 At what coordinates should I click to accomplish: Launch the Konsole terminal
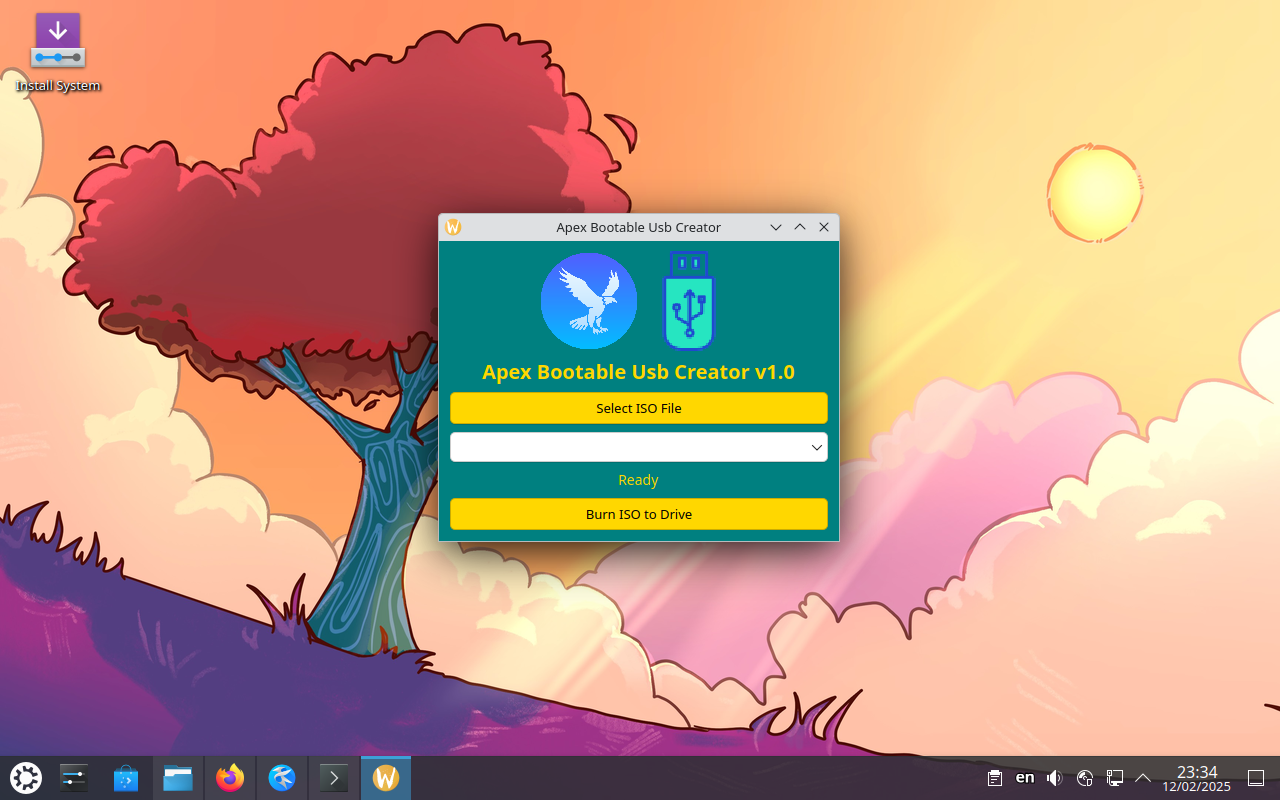(x=334, y=778)
